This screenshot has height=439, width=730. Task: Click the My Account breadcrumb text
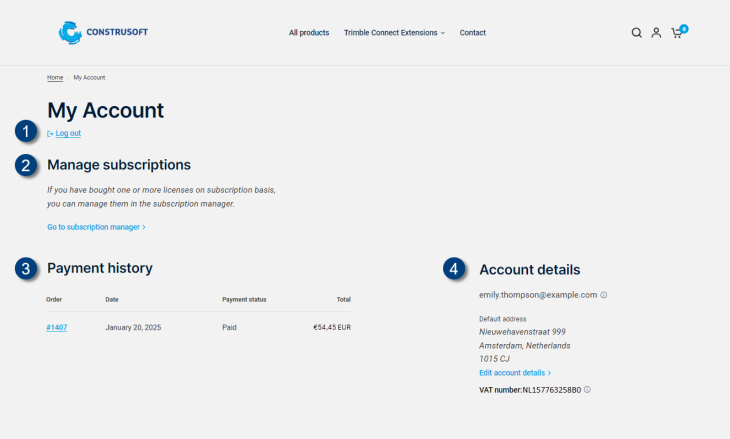(89, 78)
